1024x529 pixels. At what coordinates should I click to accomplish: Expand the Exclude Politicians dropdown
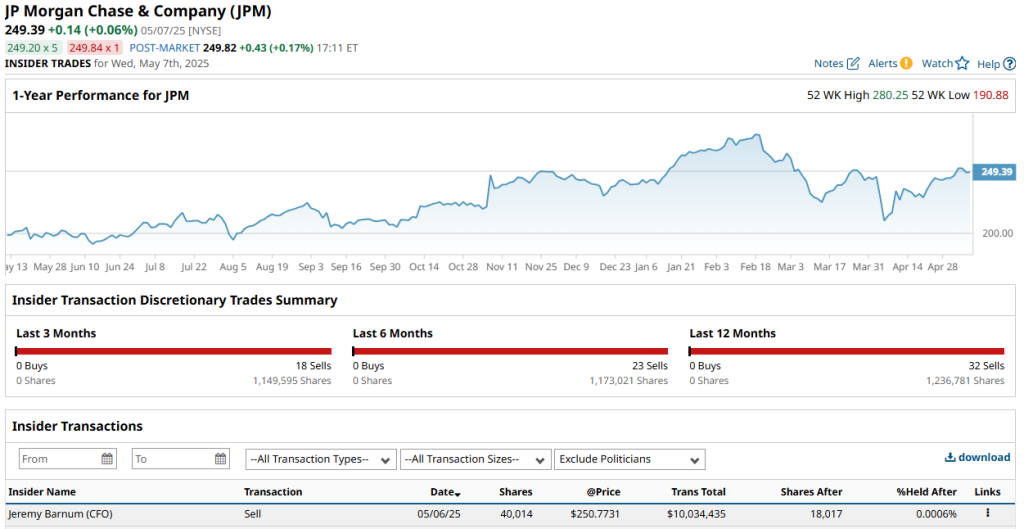630,459
